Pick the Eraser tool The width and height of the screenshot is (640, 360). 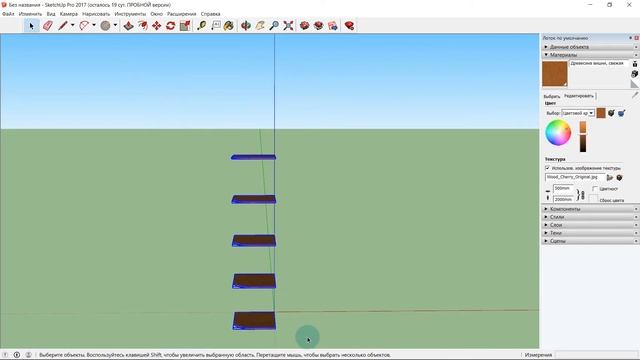pos(48,26)
